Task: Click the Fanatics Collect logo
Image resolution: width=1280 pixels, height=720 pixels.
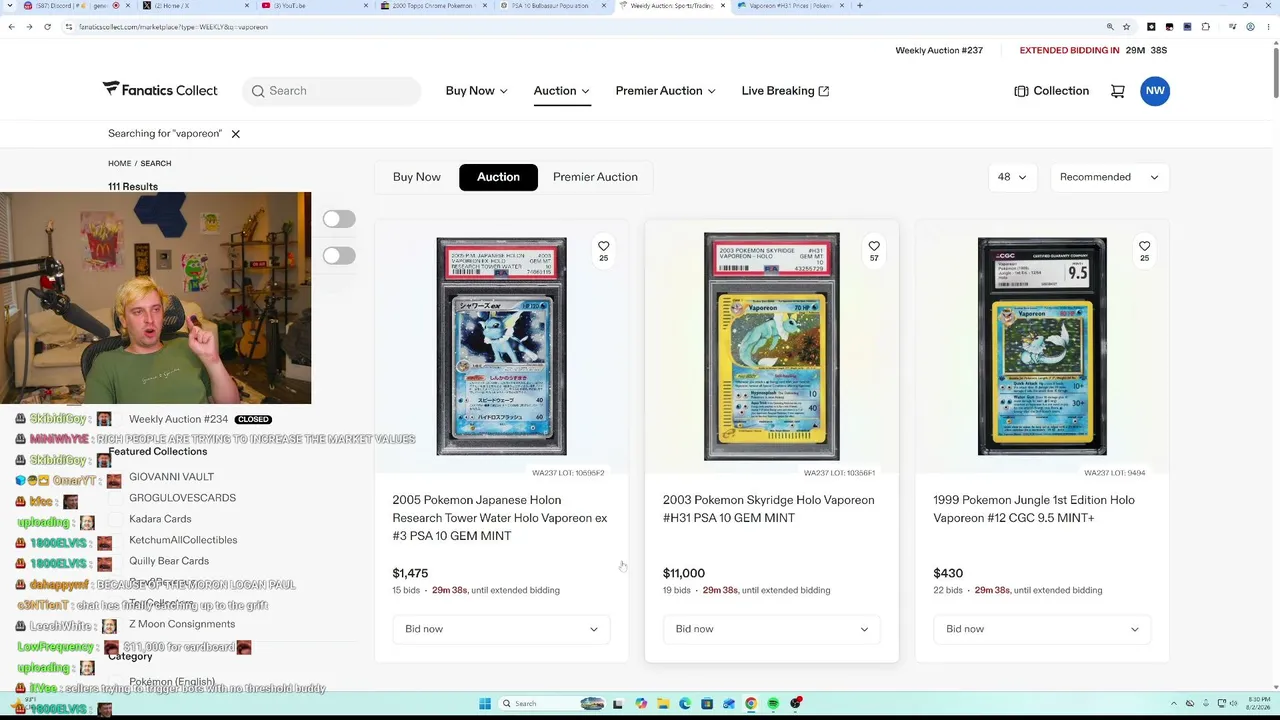Action: coord(160,90)
